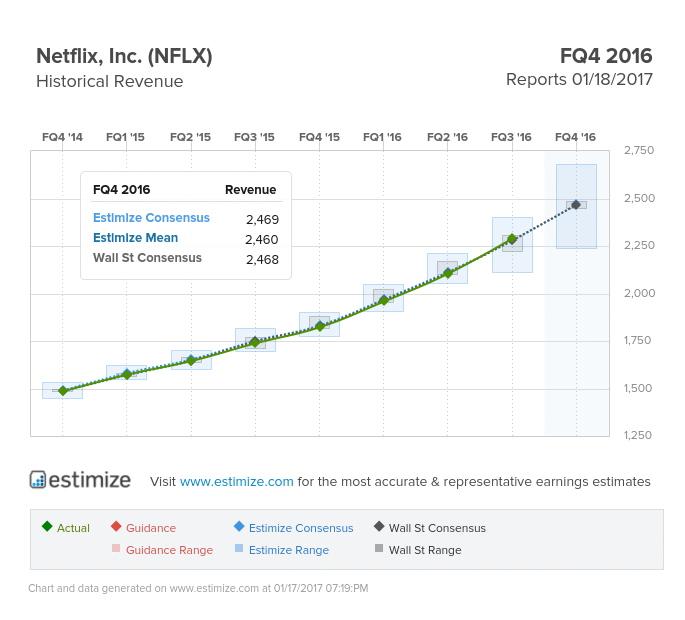Click the 1,750 y-axis label
685x620 pixels.
[637, 340]
